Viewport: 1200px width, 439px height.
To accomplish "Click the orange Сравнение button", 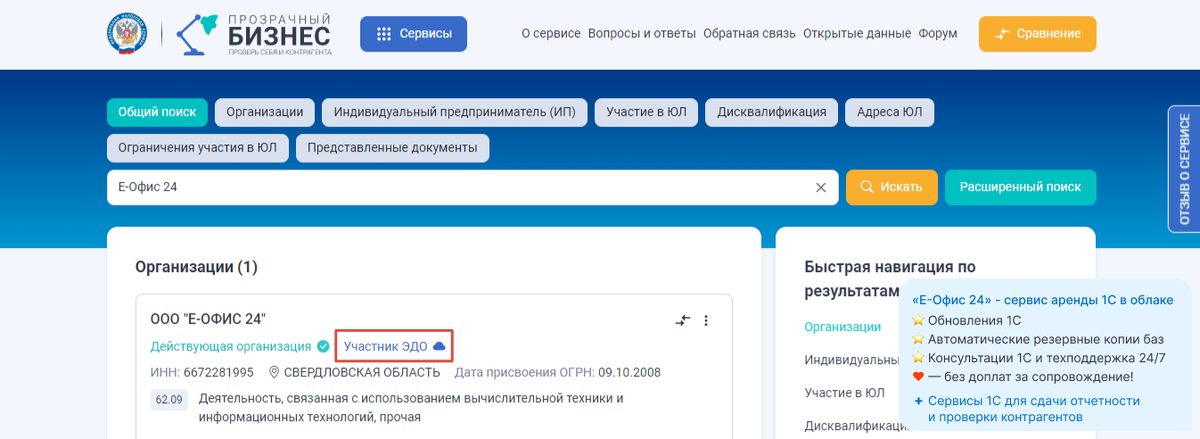I will [x=1037, y=34].
